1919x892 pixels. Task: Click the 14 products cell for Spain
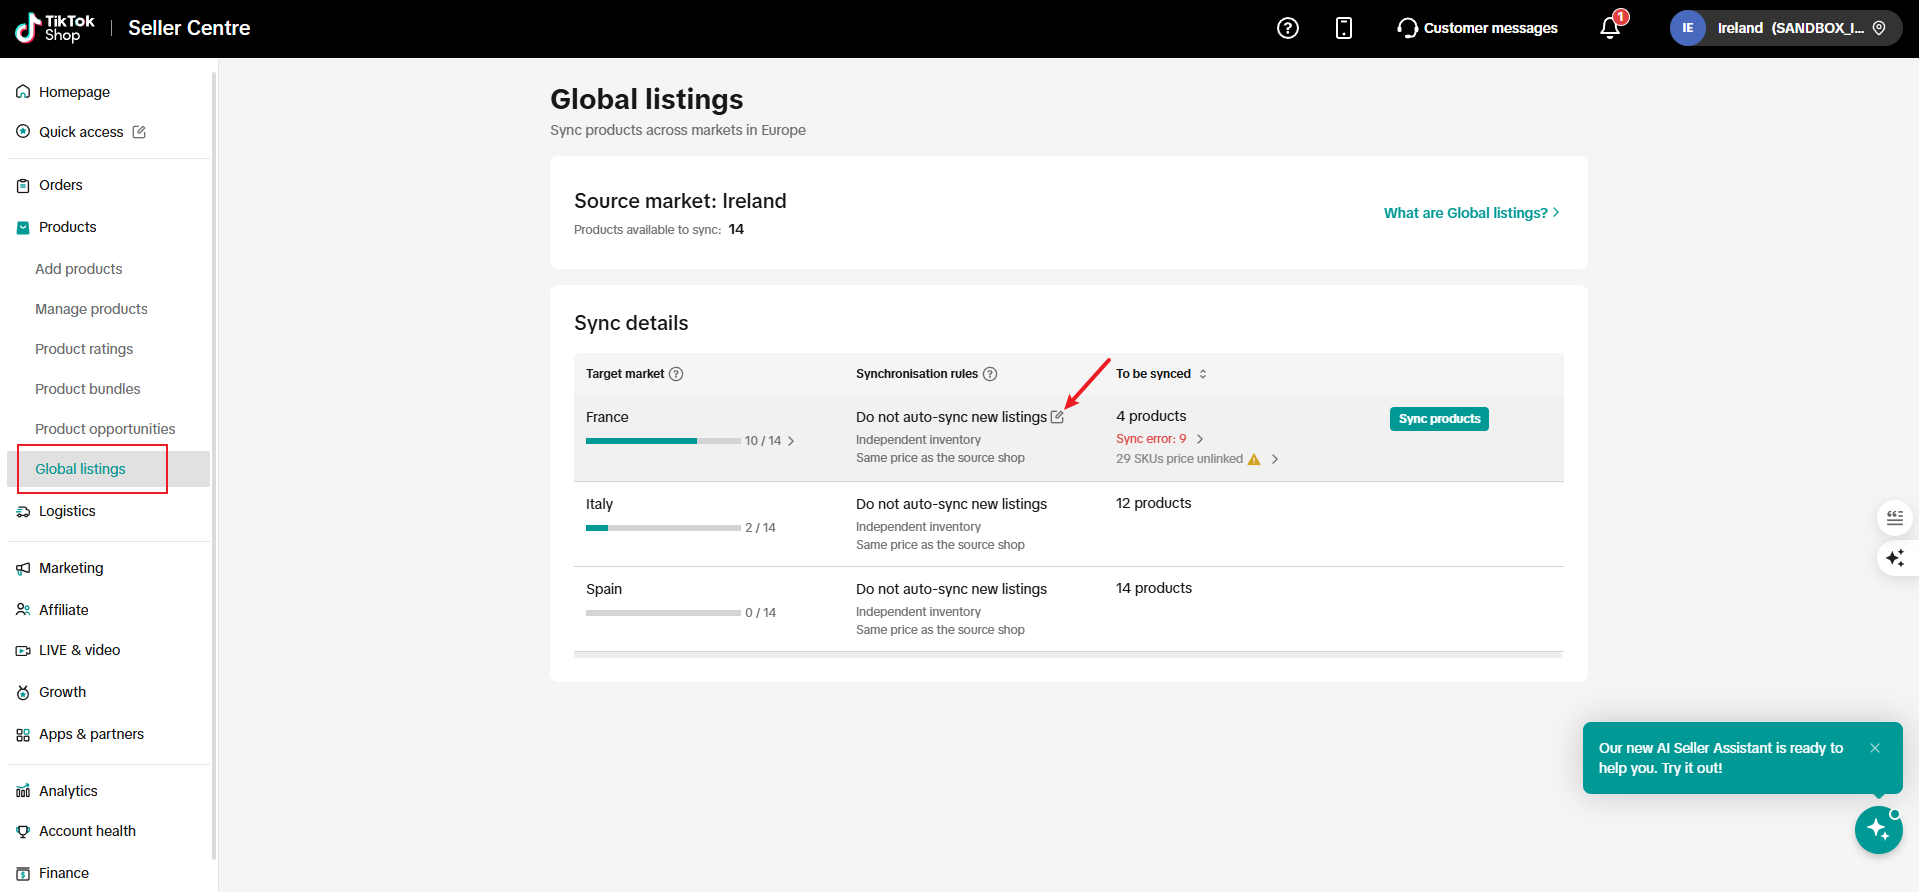coord(1154,588)
